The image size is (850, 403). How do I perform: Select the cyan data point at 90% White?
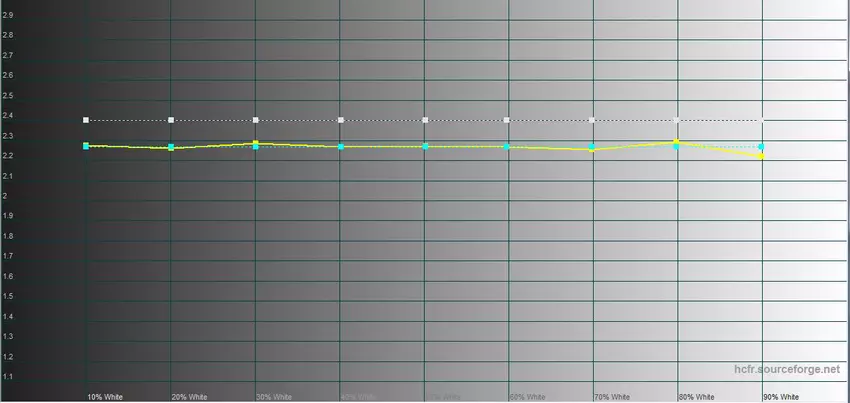tap(762, 147)
